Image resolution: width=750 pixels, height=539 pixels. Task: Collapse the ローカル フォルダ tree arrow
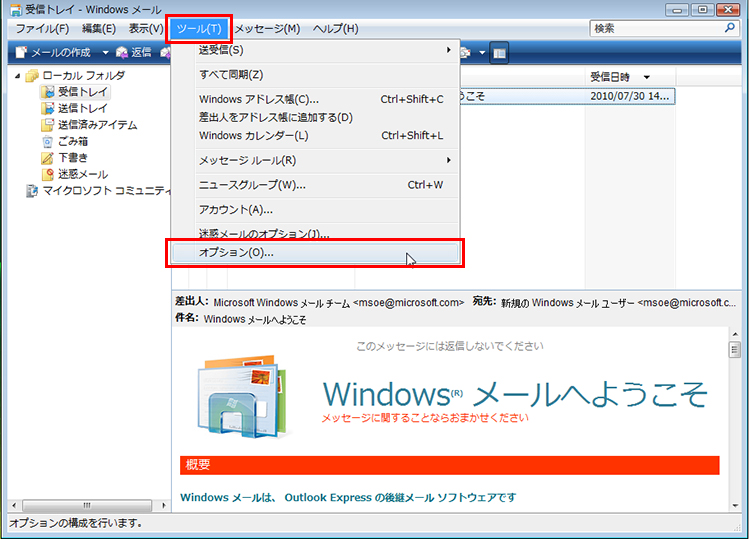coord(18,76)
